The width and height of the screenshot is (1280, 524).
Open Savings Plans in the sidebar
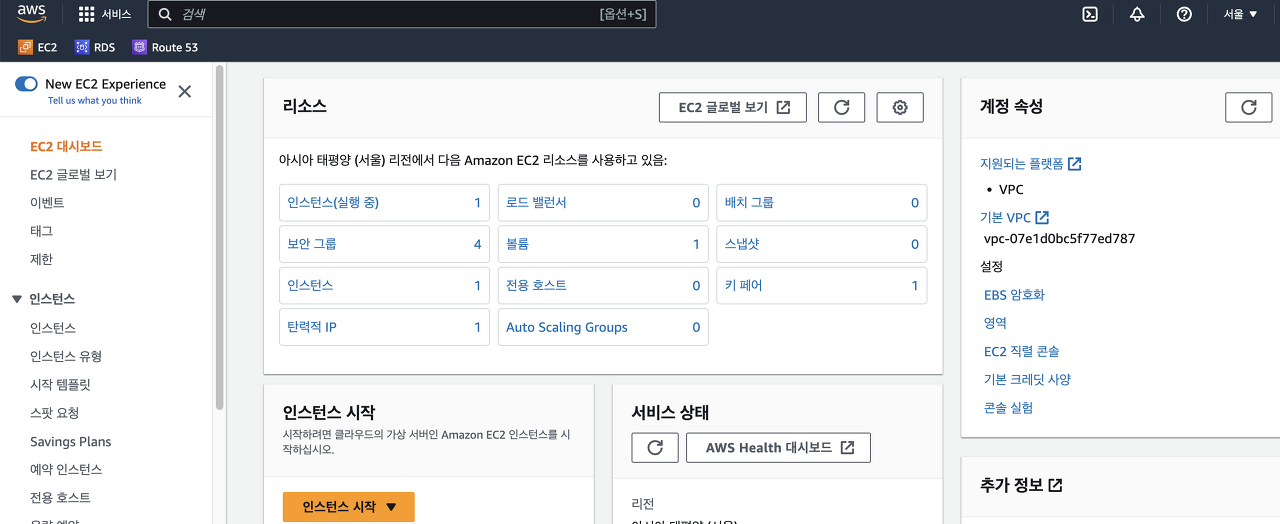click(x=70, y=441)
